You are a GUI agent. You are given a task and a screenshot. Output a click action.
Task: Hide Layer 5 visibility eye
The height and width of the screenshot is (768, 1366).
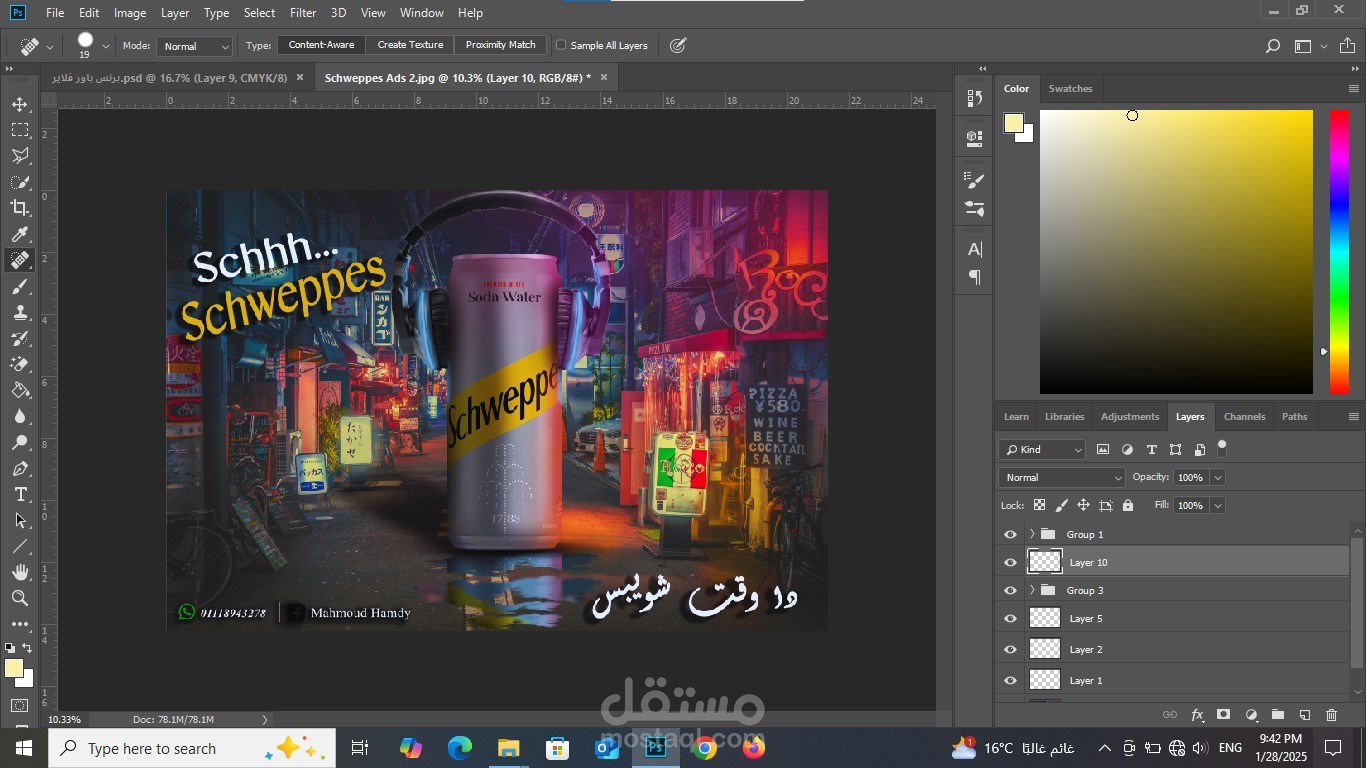click(x=1010, y=618)
